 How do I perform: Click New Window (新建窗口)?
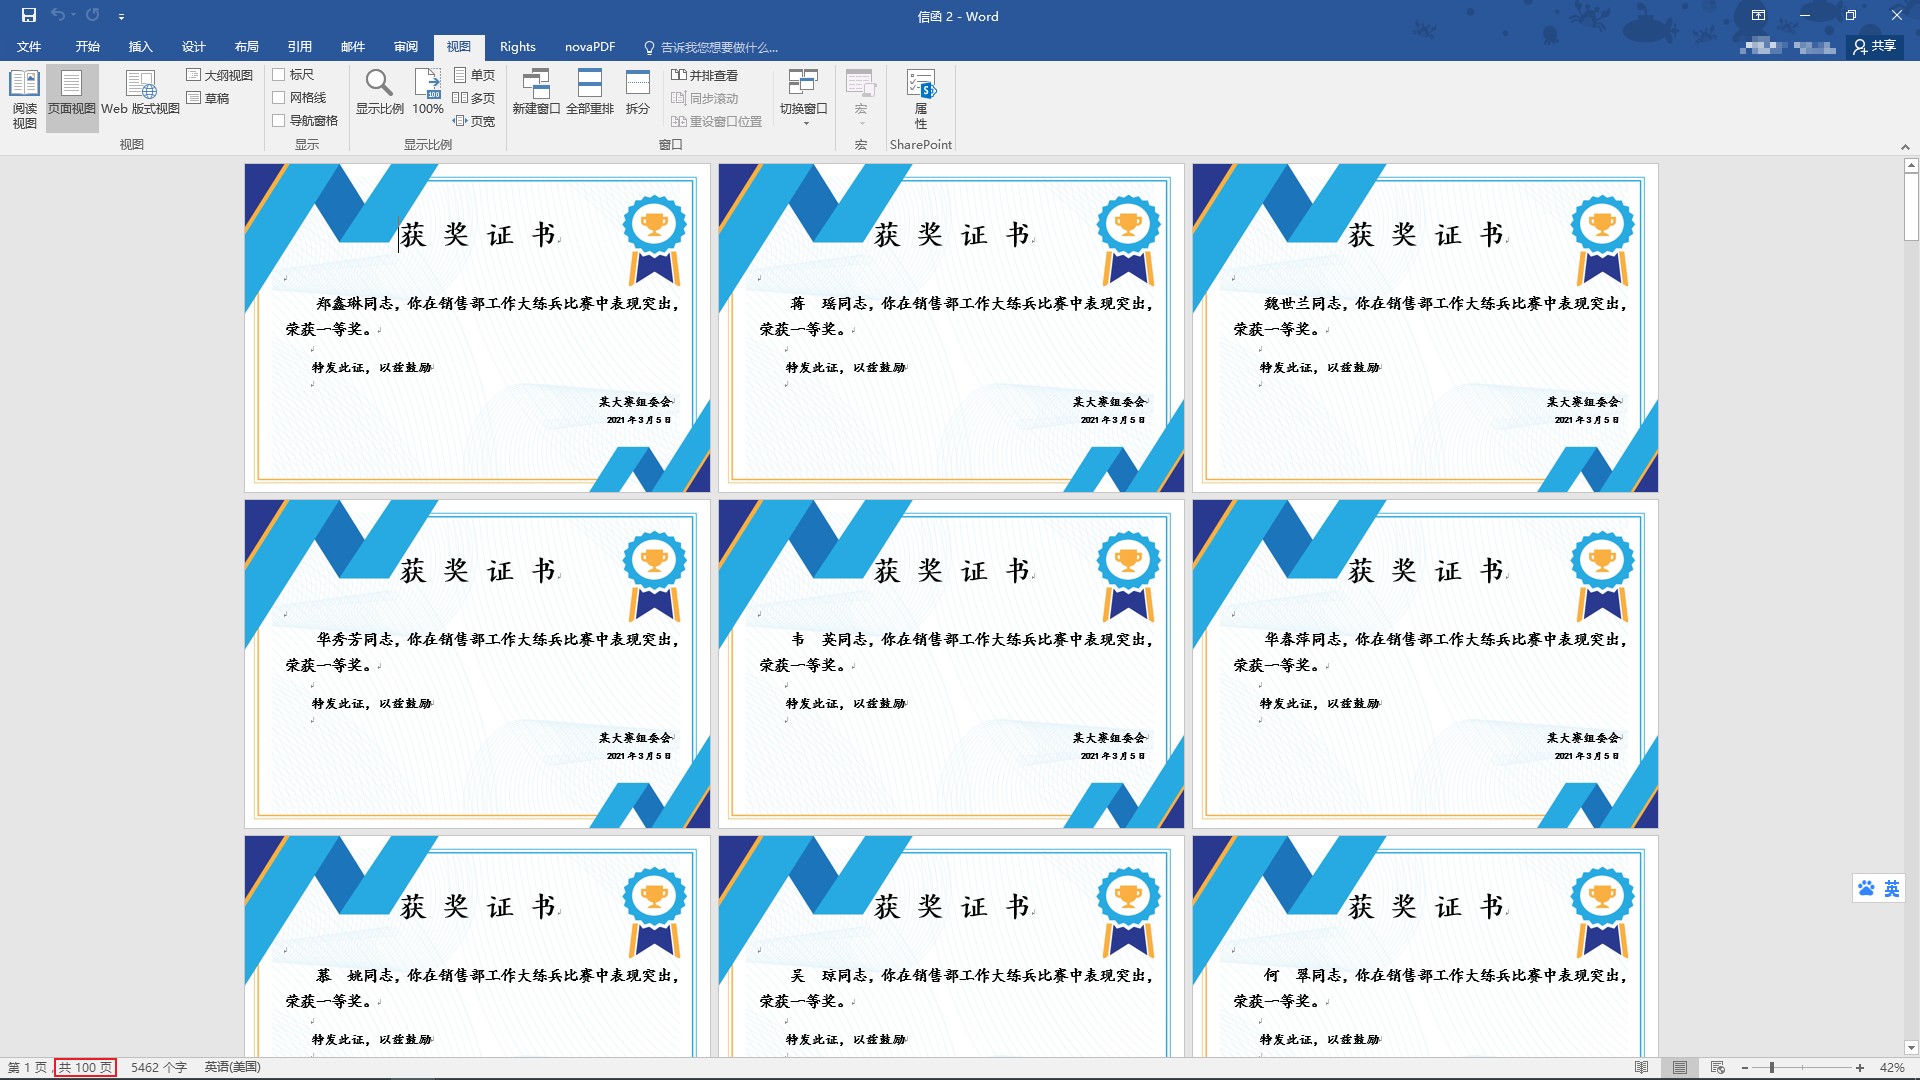[536, 93]
